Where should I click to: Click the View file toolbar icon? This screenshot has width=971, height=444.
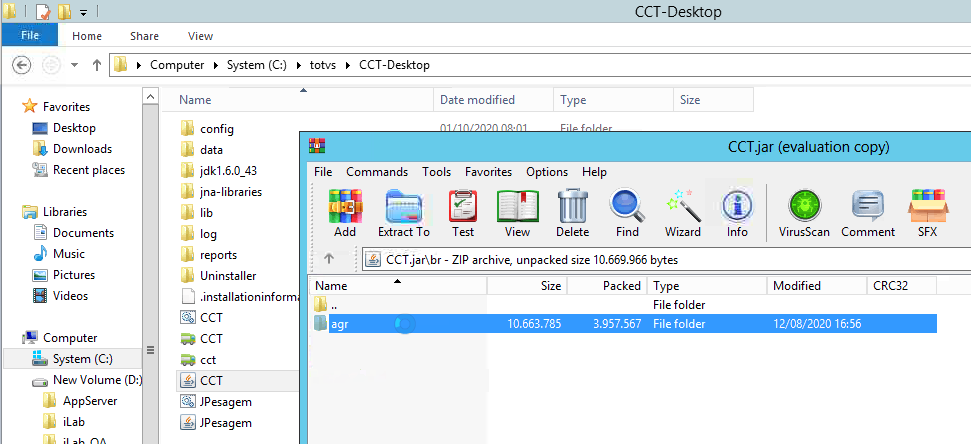pyautogui.click(x=517, y=214)
